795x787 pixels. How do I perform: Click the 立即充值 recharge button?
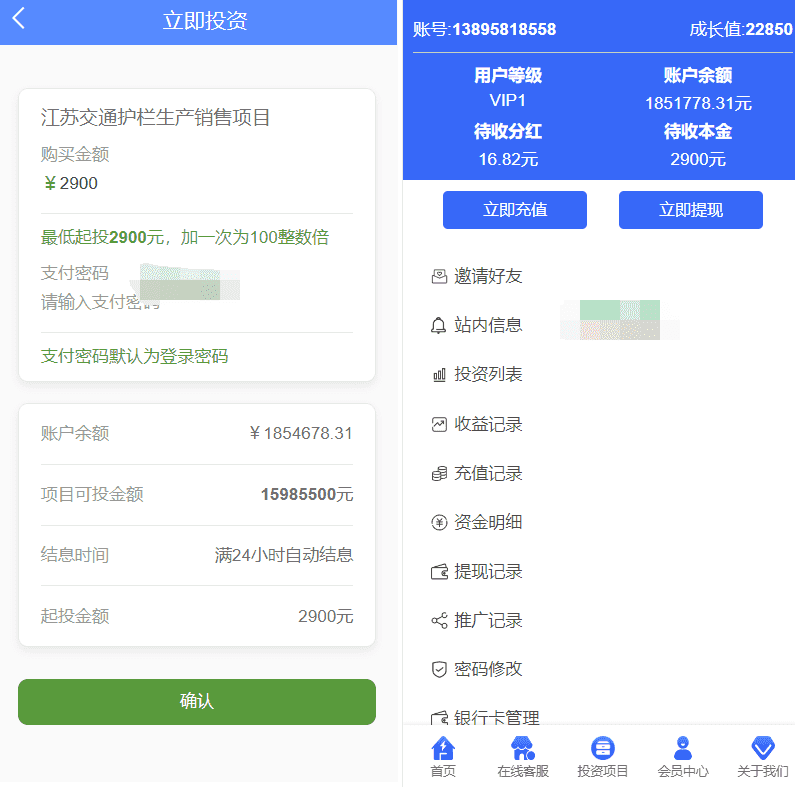515,210
